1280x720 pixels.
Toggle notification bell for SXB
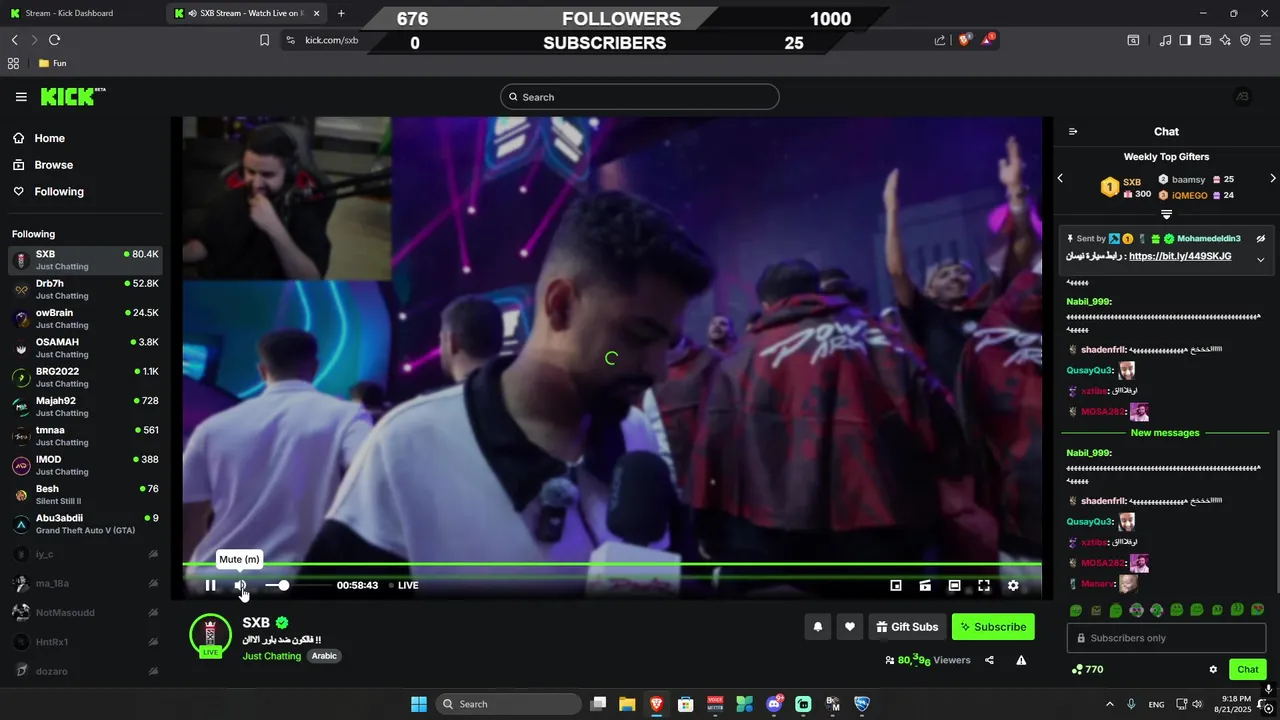[817, 627]
